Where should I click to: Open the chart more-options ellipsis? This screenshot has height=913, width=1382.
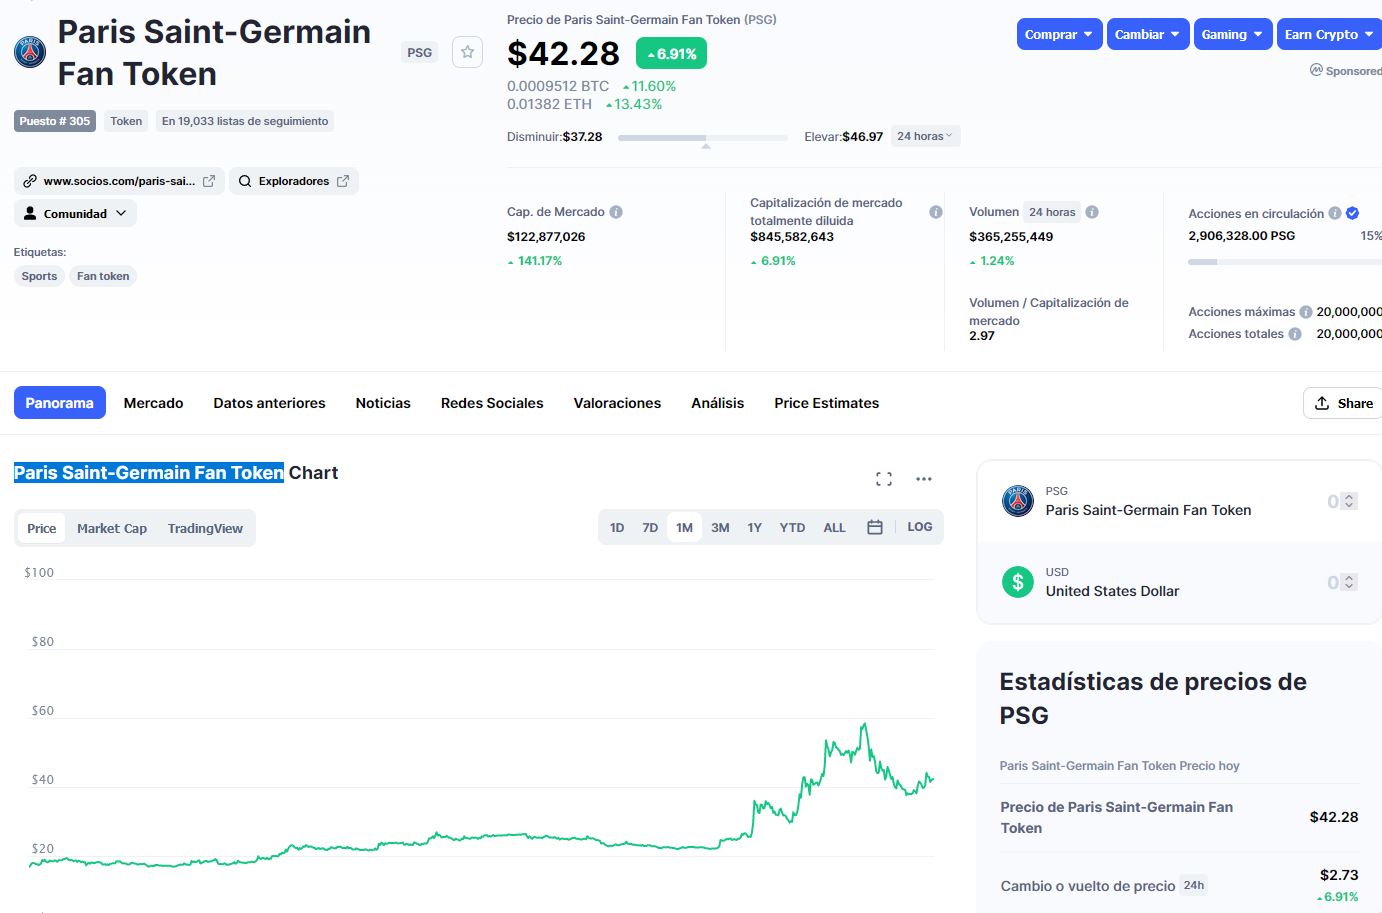(x=924, y=479)
